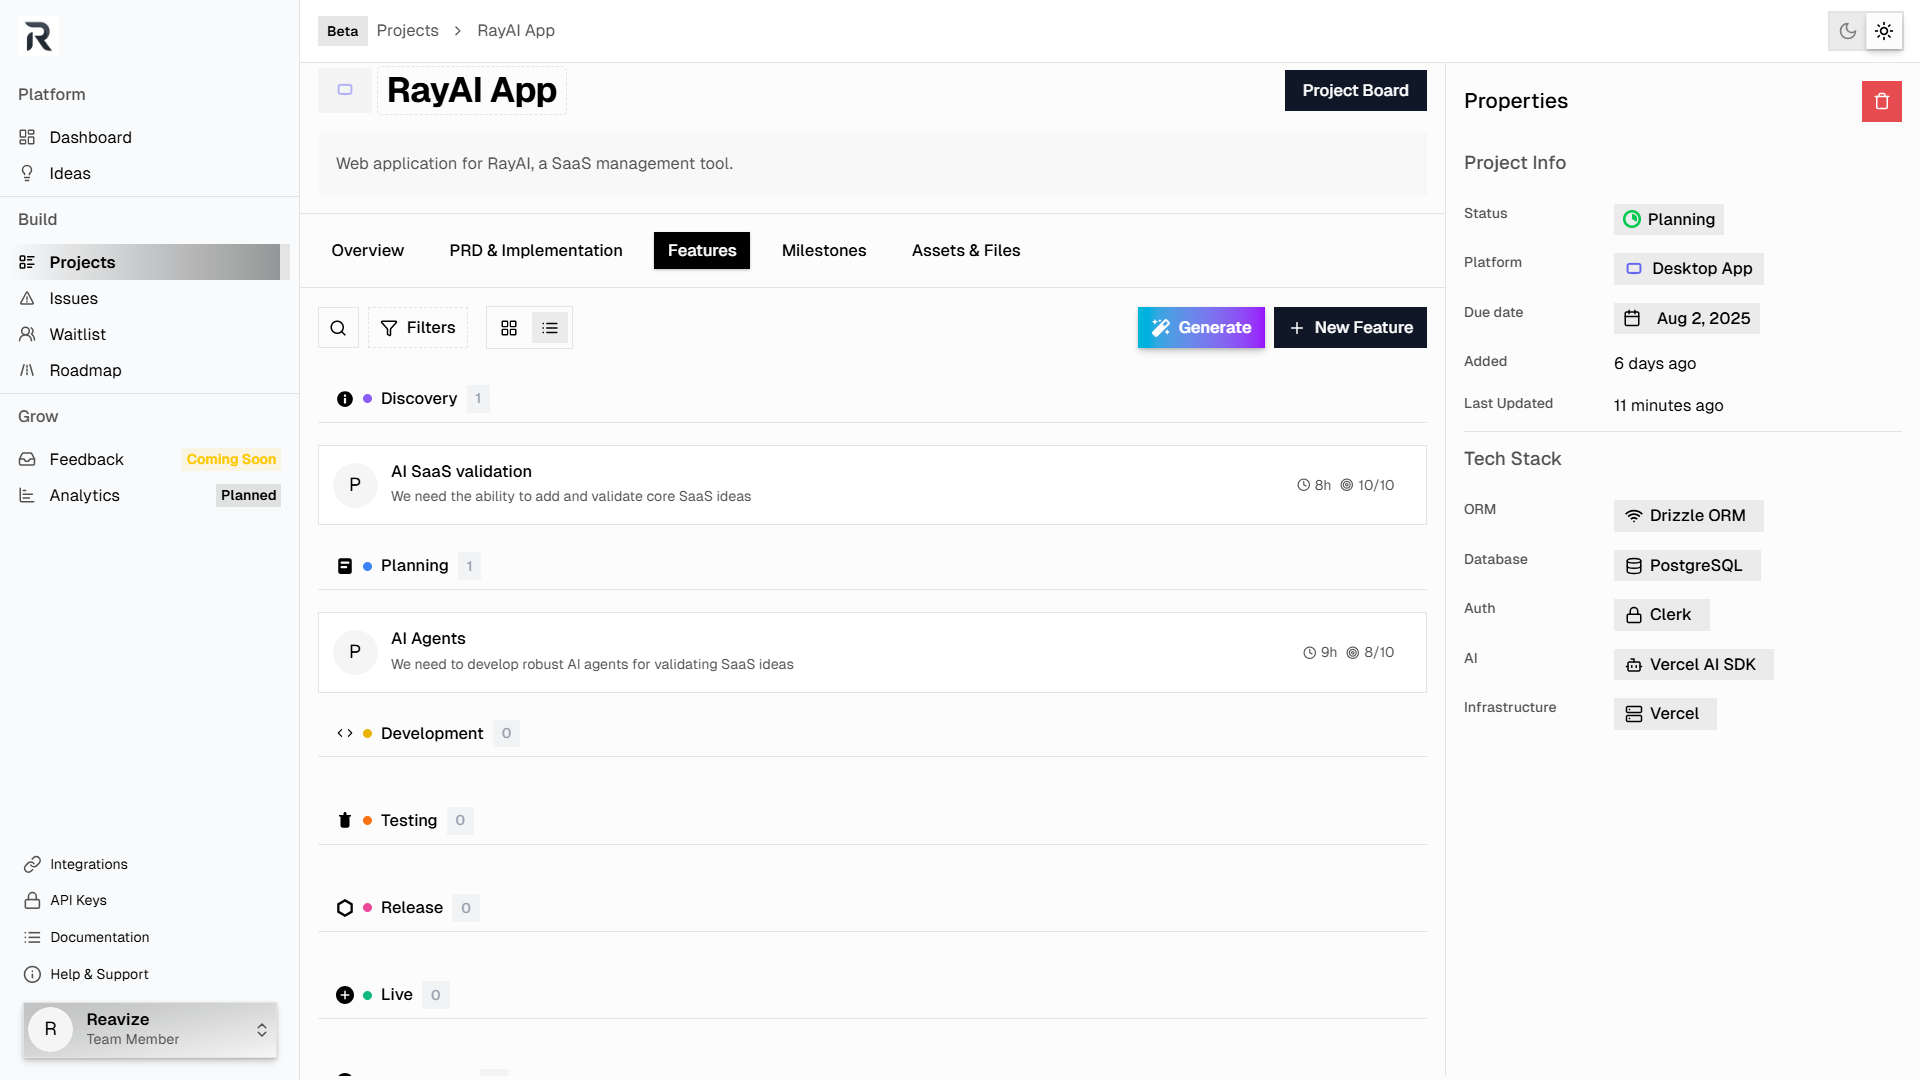The height and width of the screenshot is (1080, 1920).
Task: Select the Roadmap item in the Build section
Action: tap(84, 370)
